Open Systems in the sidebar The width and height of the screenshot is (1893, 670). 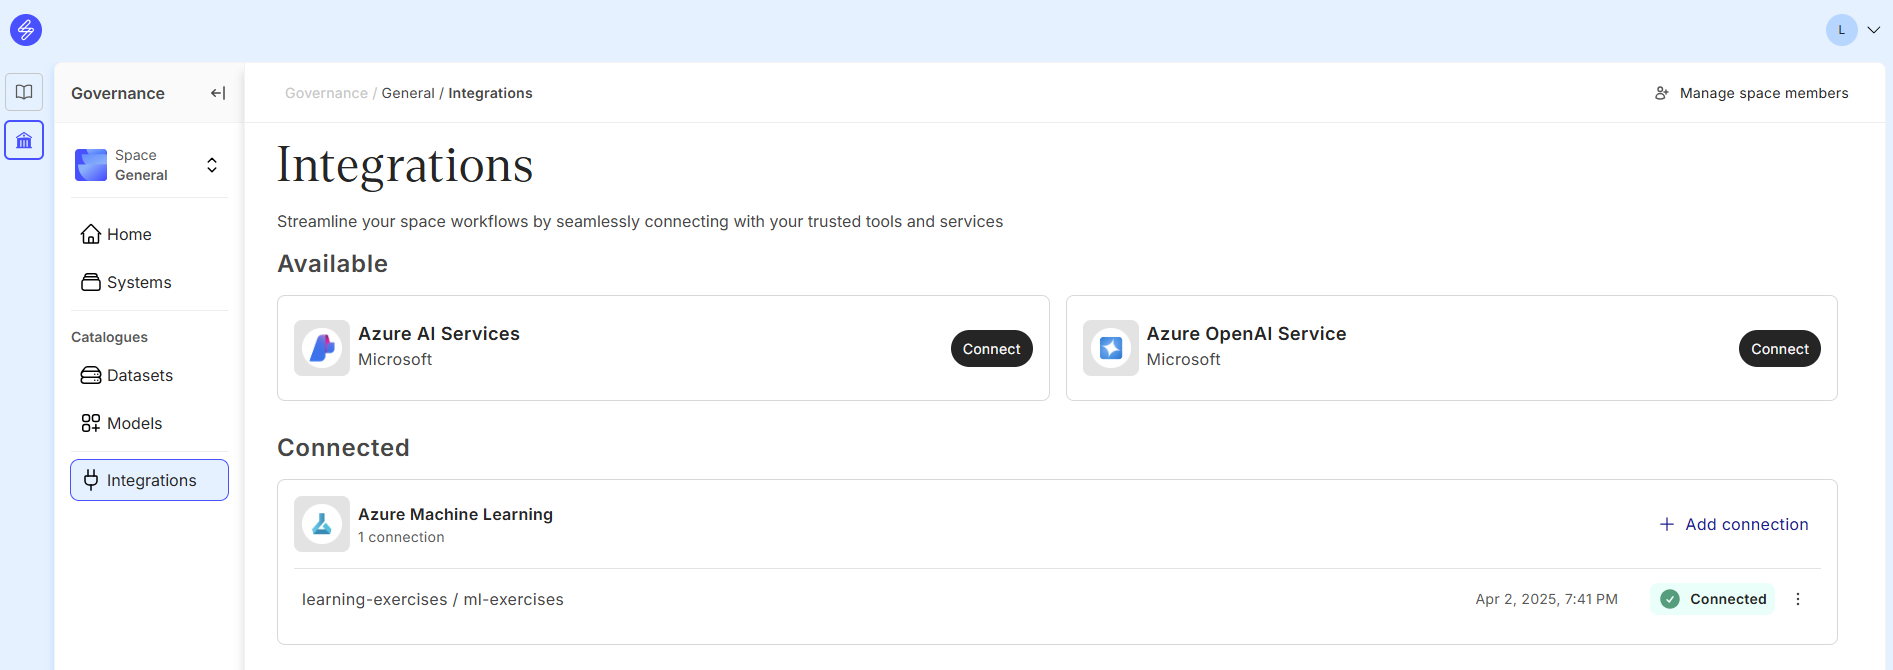coord(138,282)
